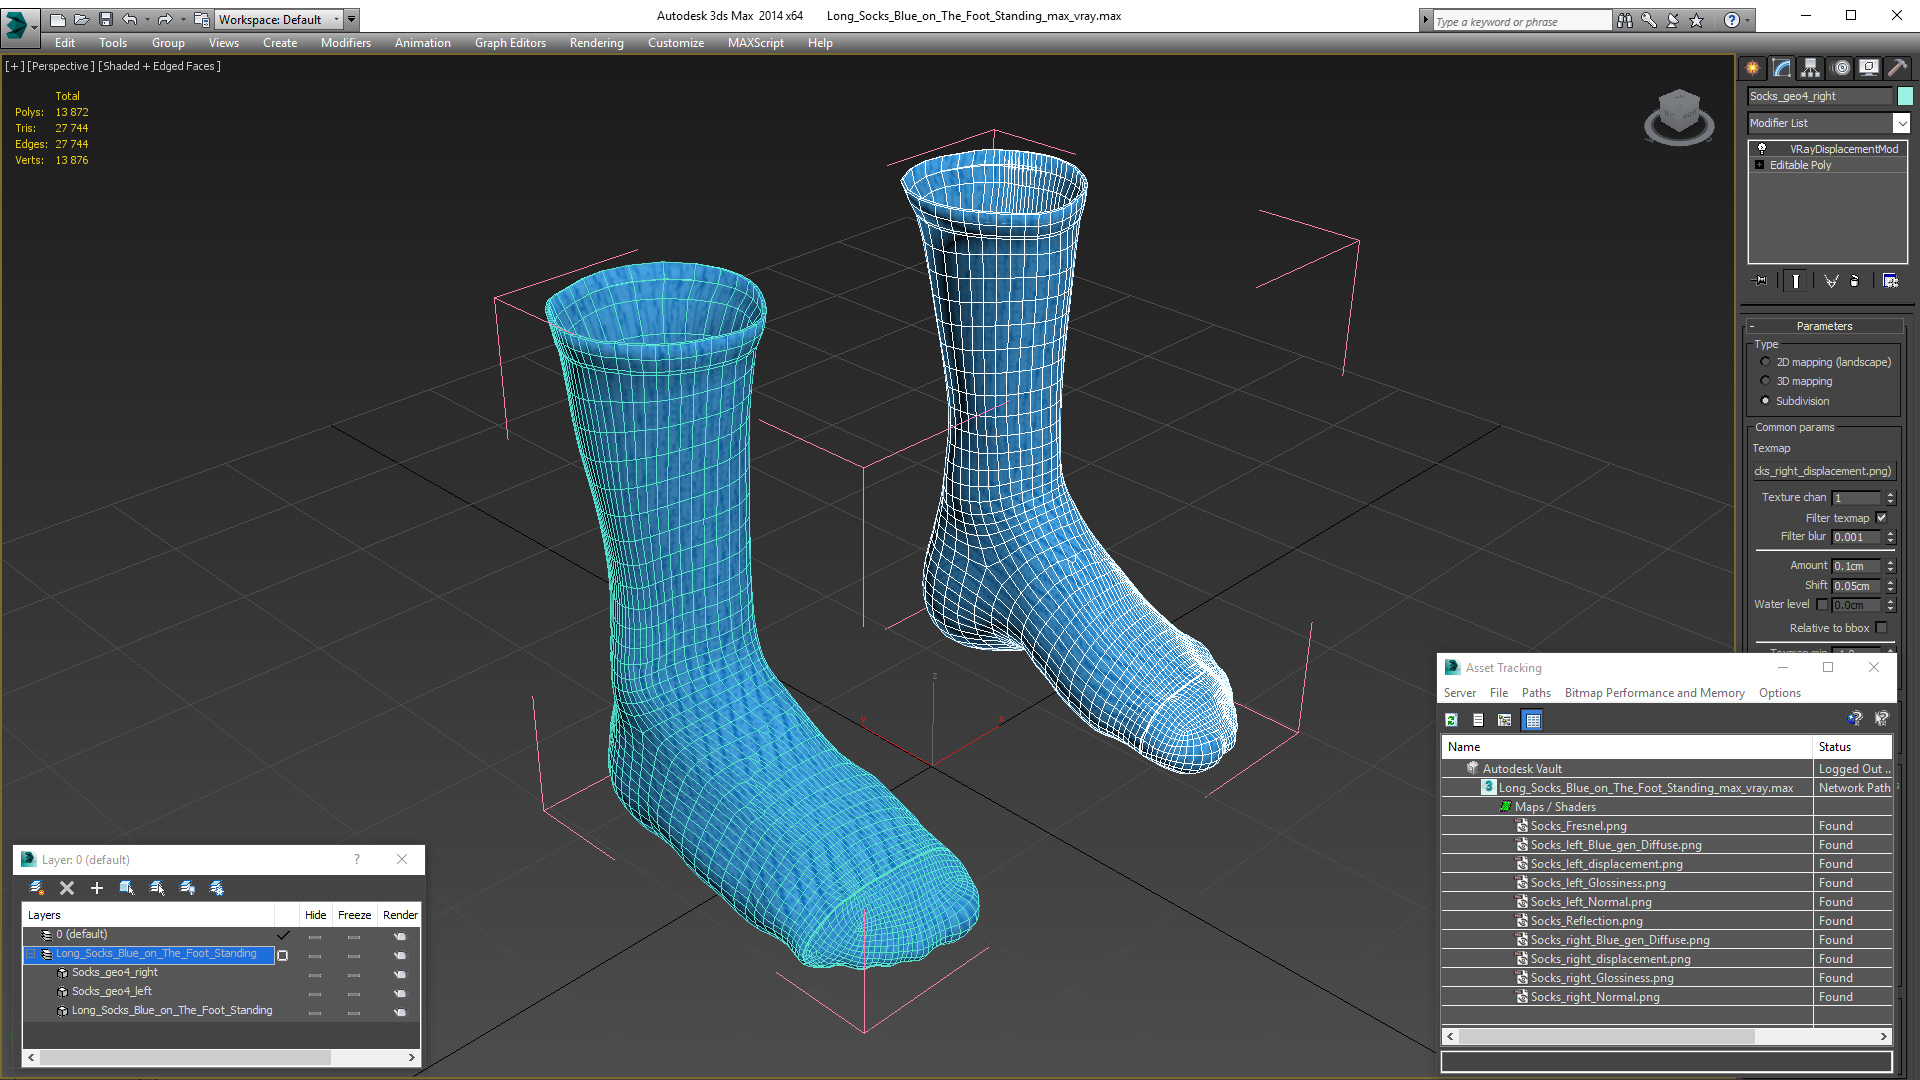Click the Hide column header in Layer dialog
This screenshot has width=1920, height=1080.
pos(315,915)
